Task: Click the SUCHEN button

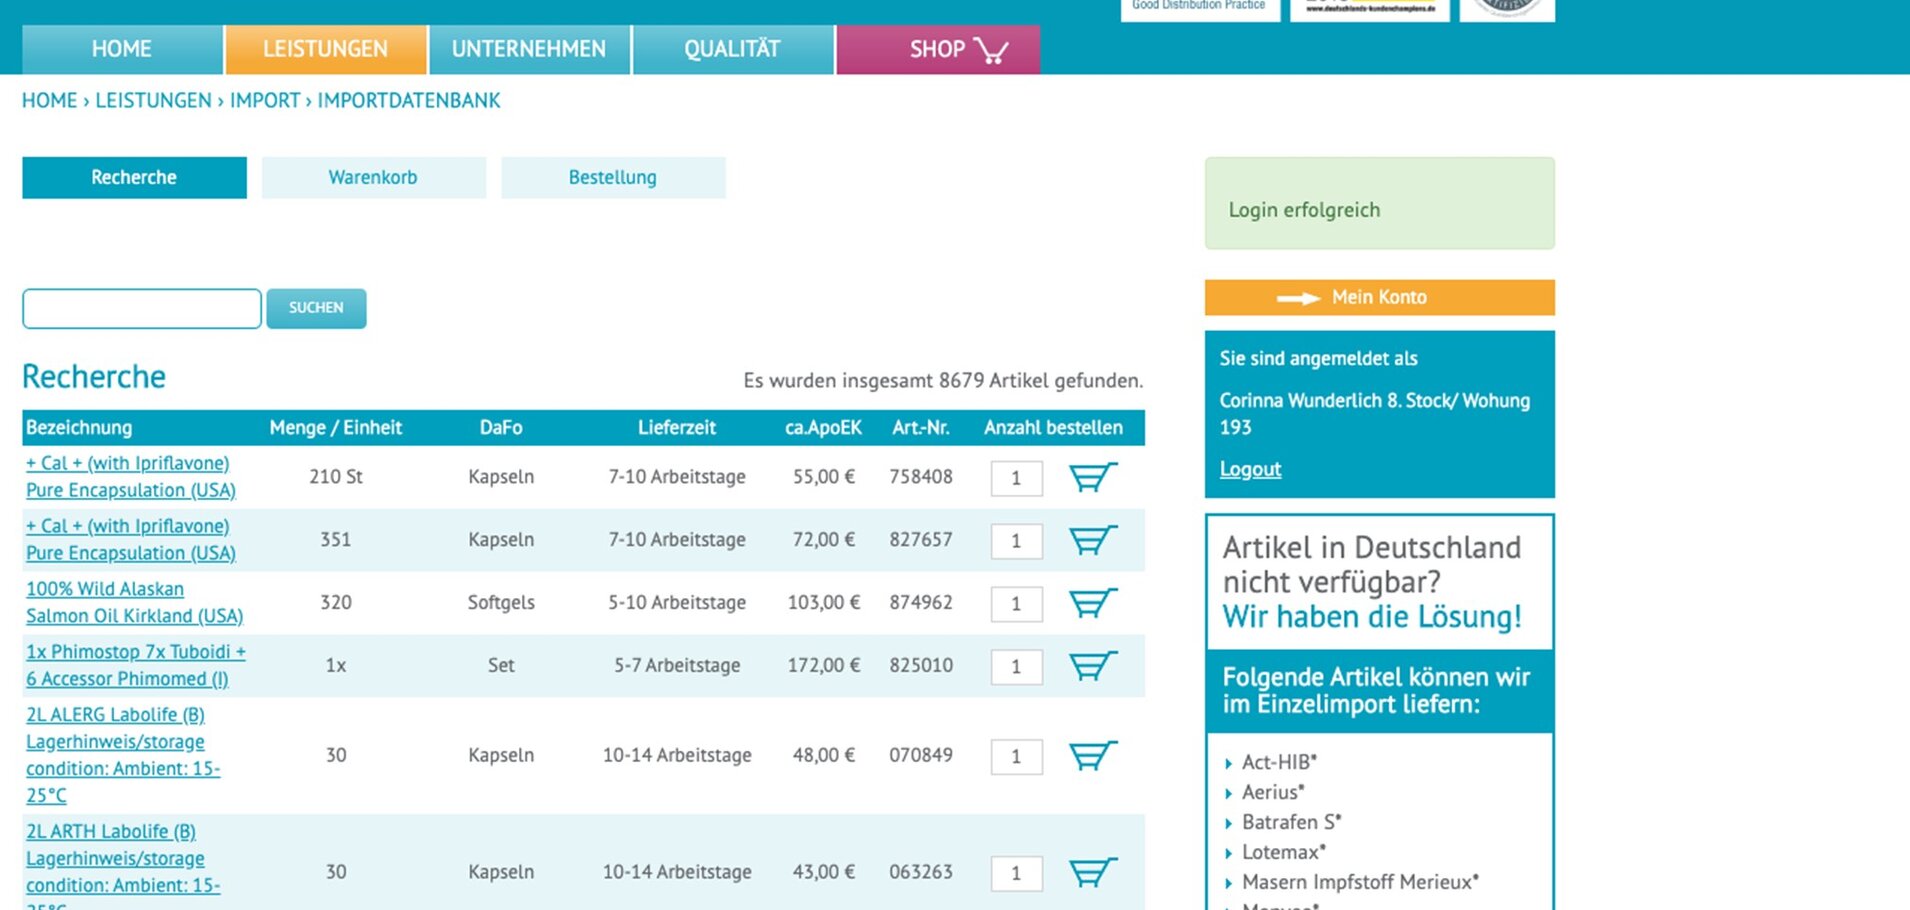Action: click(316, 308)
